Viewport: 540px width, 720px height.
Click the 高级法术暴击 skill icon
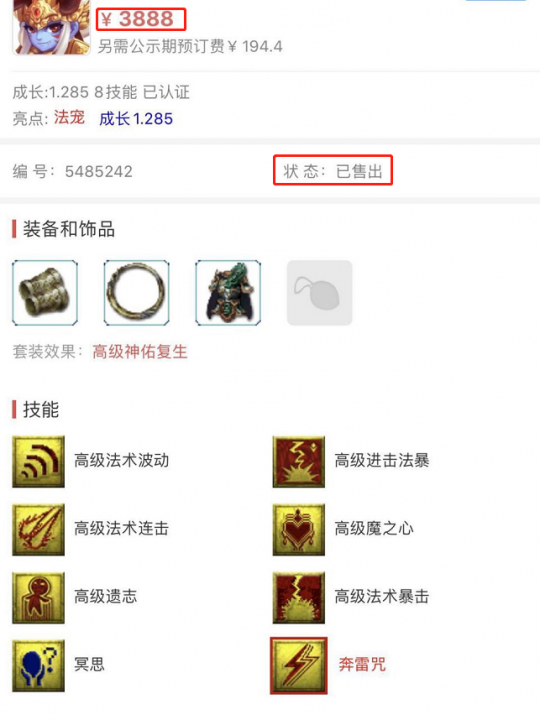[298, 597]
